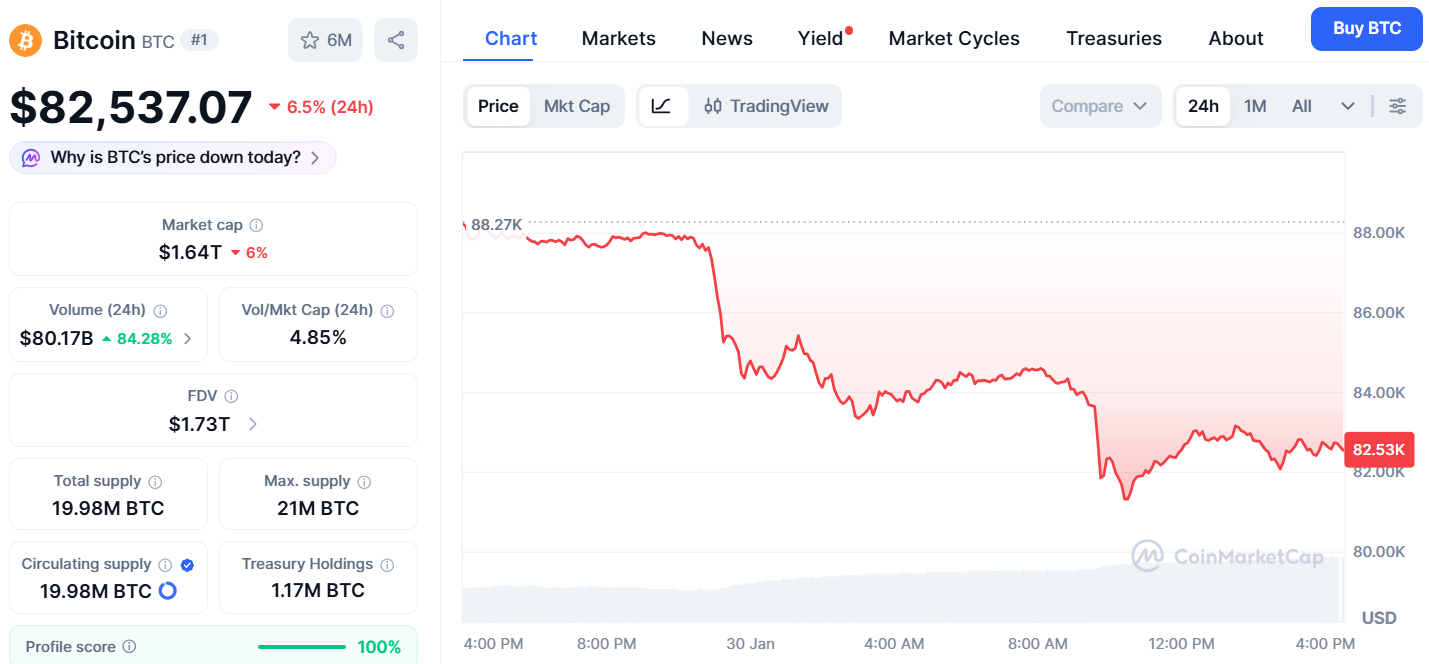Open chart settings sliders icon
Image resolution: width=1429 pixels, height=664 pixels.
(1397, 106)
